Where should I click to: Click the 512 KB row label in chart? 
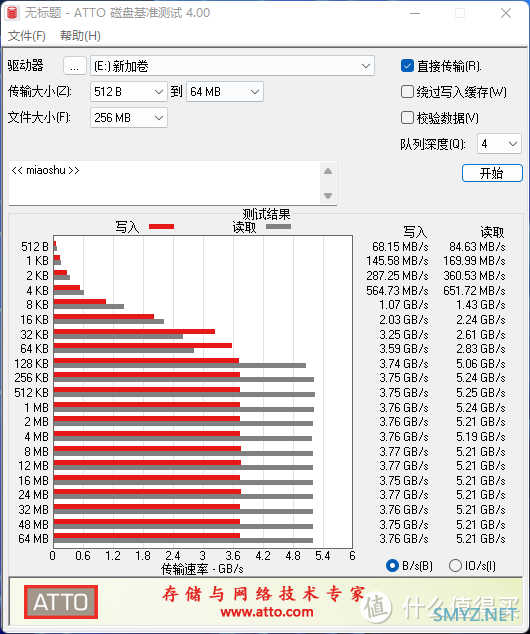[x=32, y=393]
